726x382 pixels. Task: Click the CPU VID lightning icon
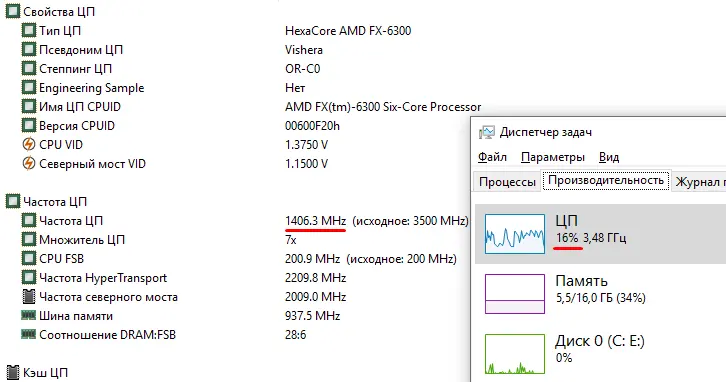tap(29, 144)
